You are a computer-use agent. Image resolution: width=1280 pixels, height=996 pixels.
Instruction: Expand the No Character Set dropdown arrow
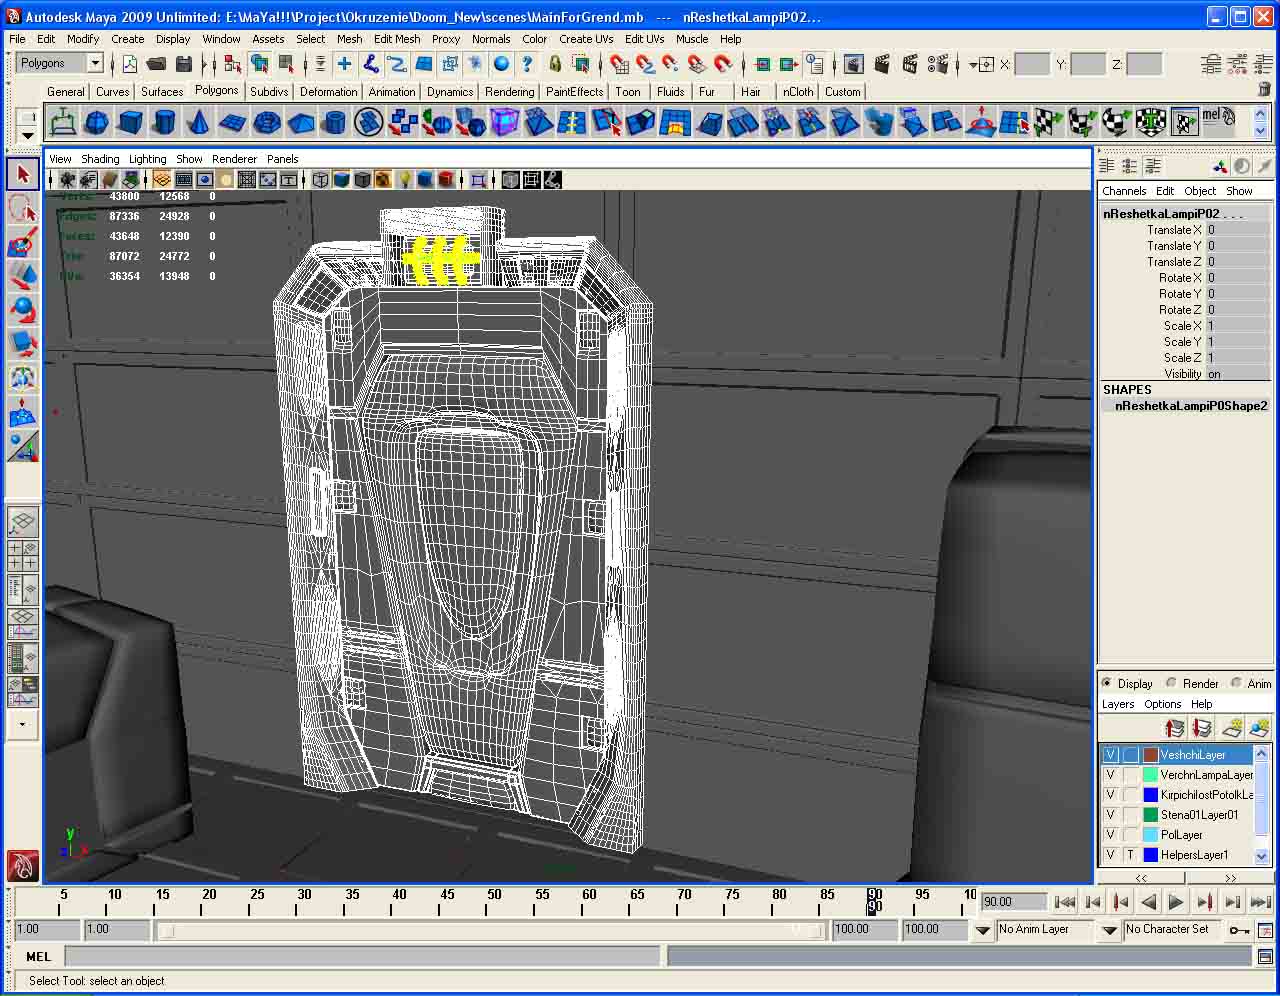point(1109,930)
